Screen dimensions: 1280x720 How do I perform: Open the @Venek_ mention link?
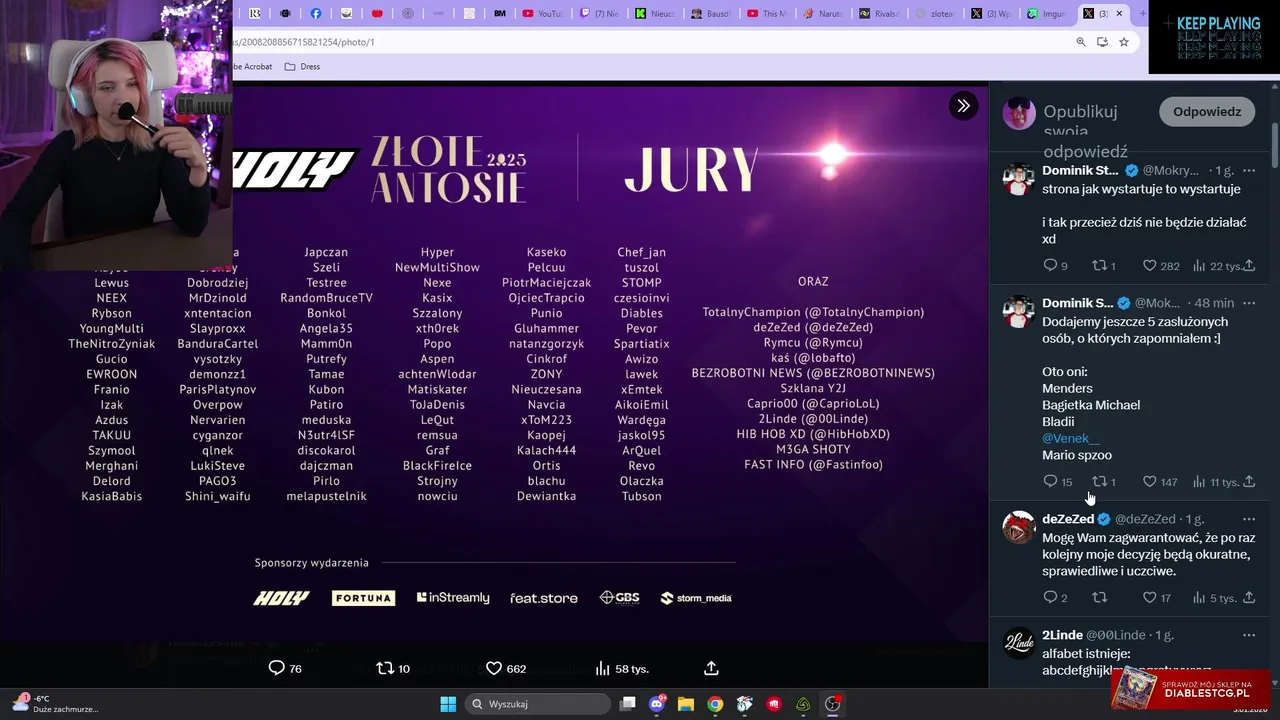(x=1070, y=438)
